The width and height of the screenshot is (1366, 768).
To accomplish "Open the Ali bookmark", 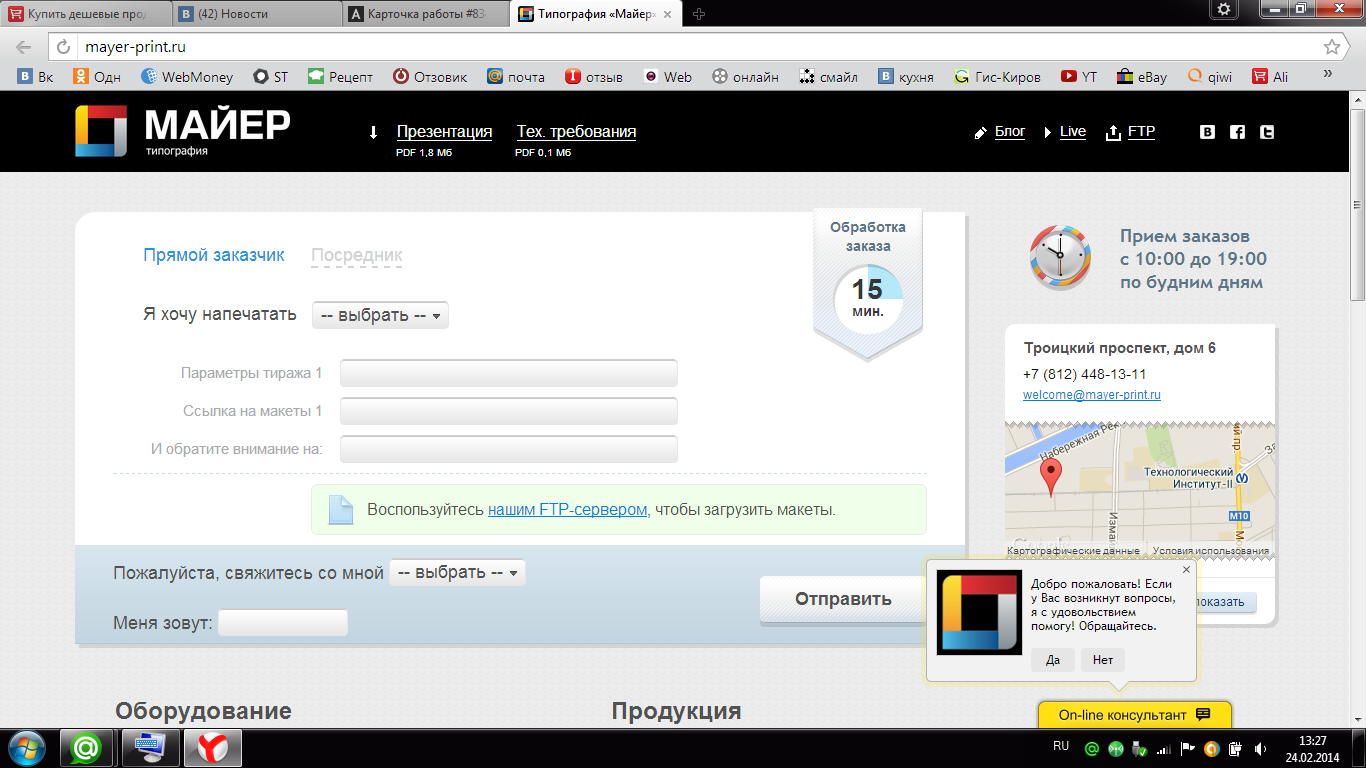I will pos(1270,76).
